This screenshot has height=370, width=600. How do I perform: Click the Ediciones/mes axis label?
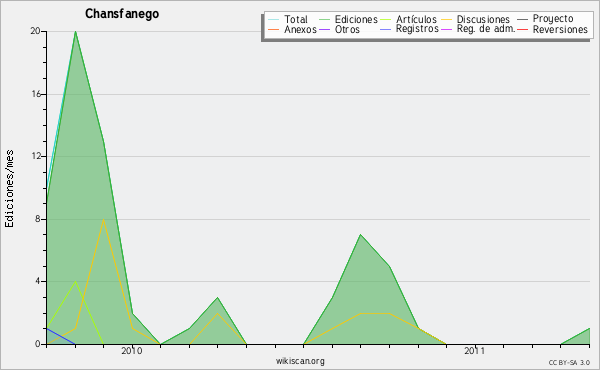(9, 189)
